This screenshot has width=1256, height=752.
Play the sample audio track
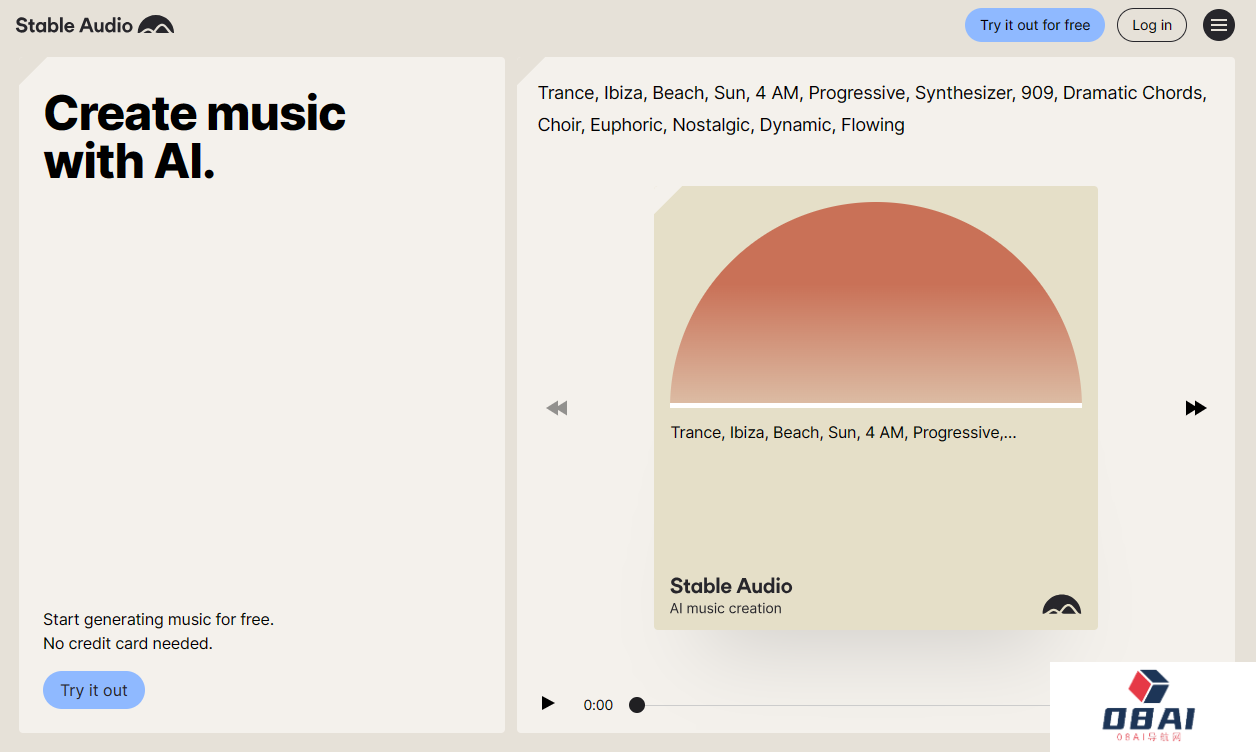click(x=548, y=703)
